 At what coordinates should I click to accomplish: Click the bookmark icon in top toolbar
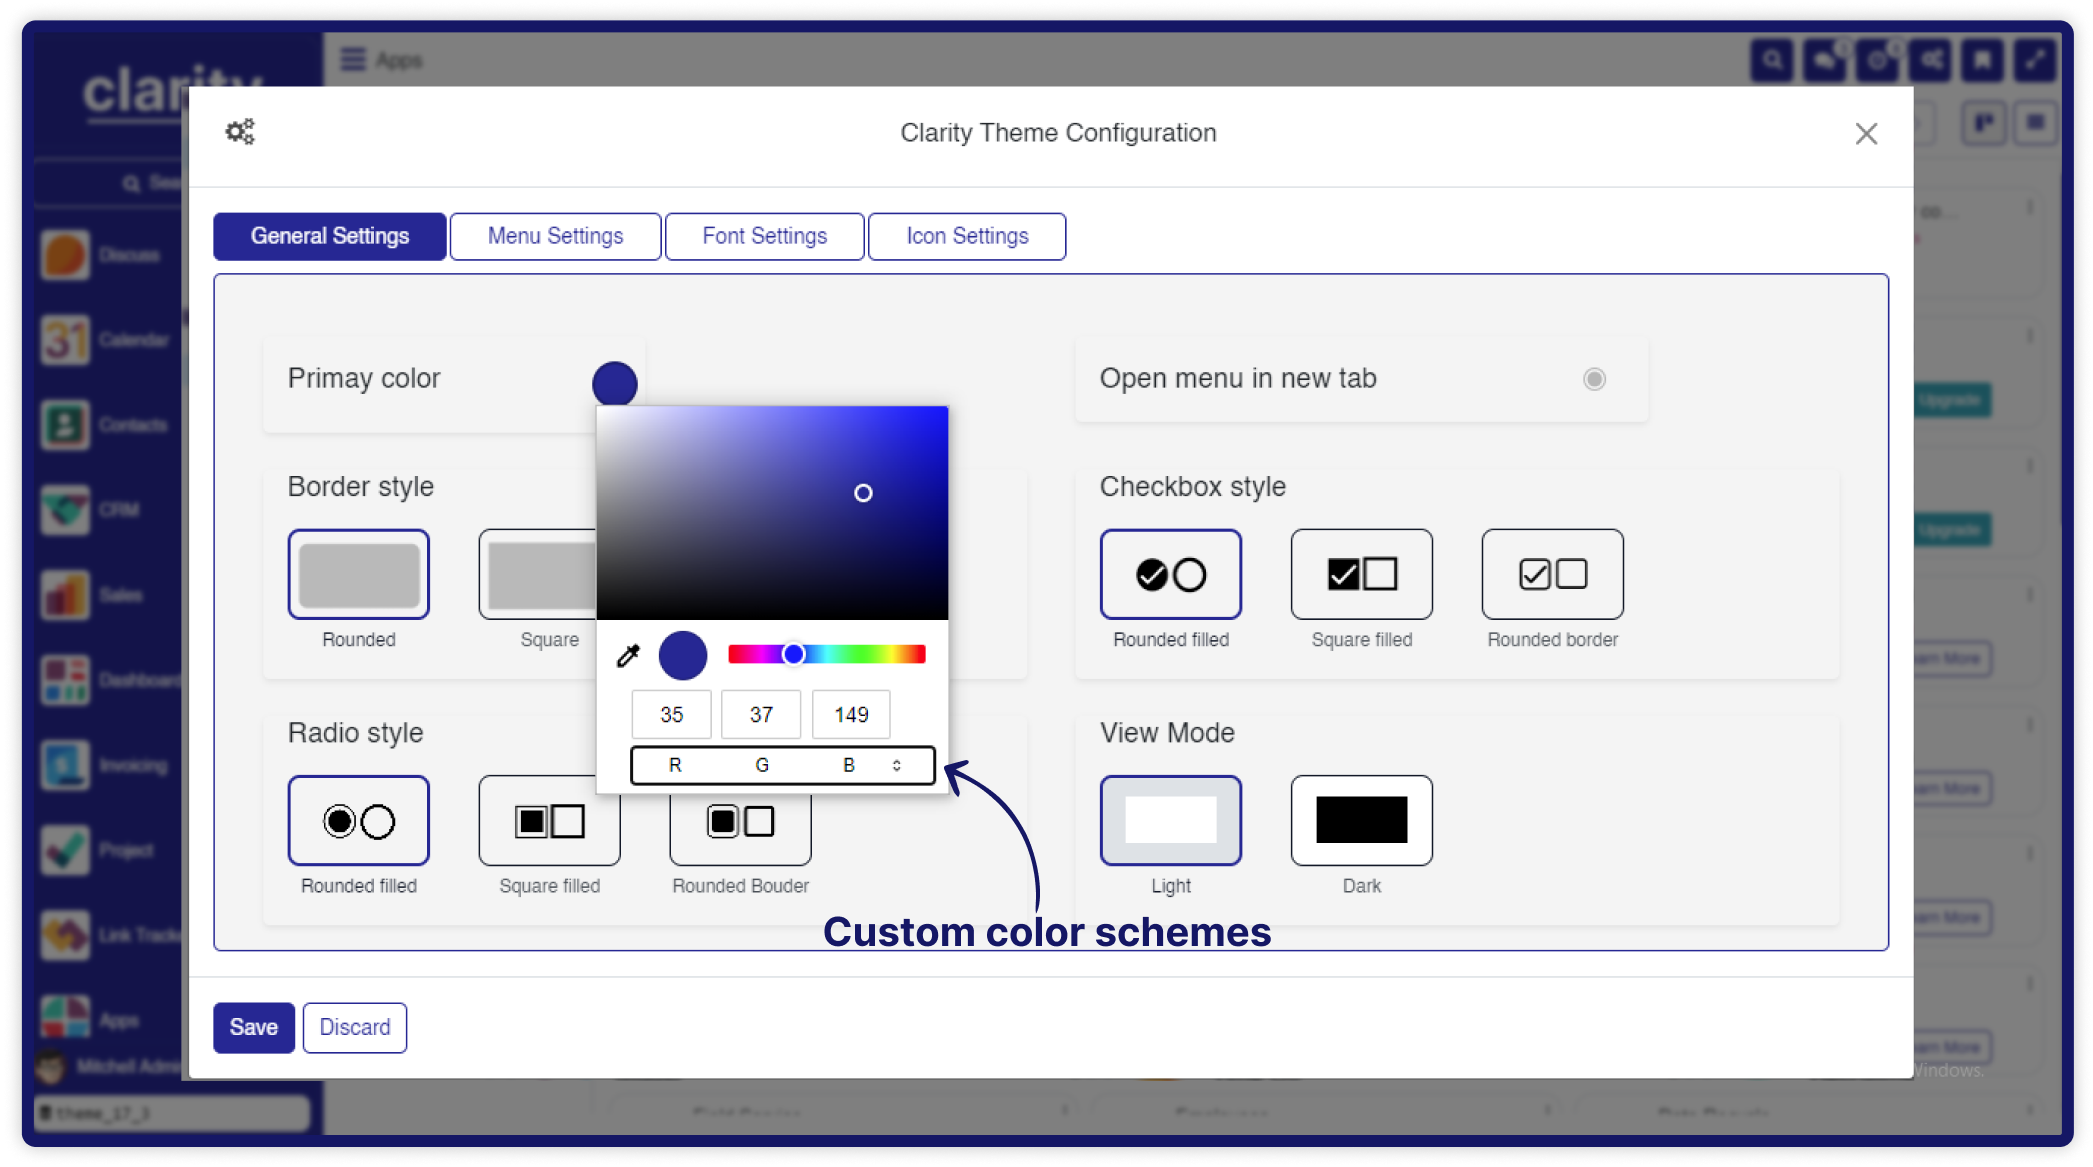tap(1982, 60)
